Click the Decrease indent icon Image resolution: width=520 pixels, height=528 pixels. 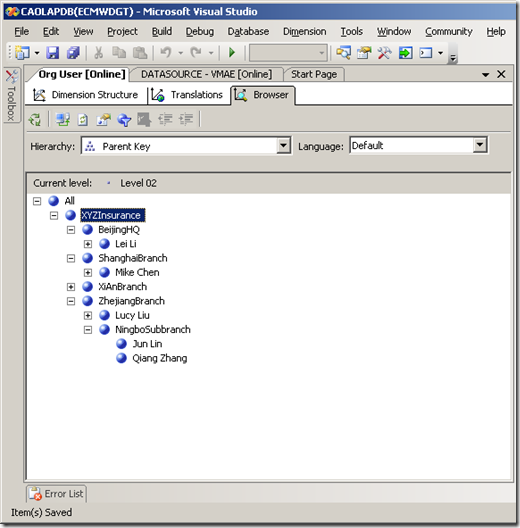[x=165, y=119]
